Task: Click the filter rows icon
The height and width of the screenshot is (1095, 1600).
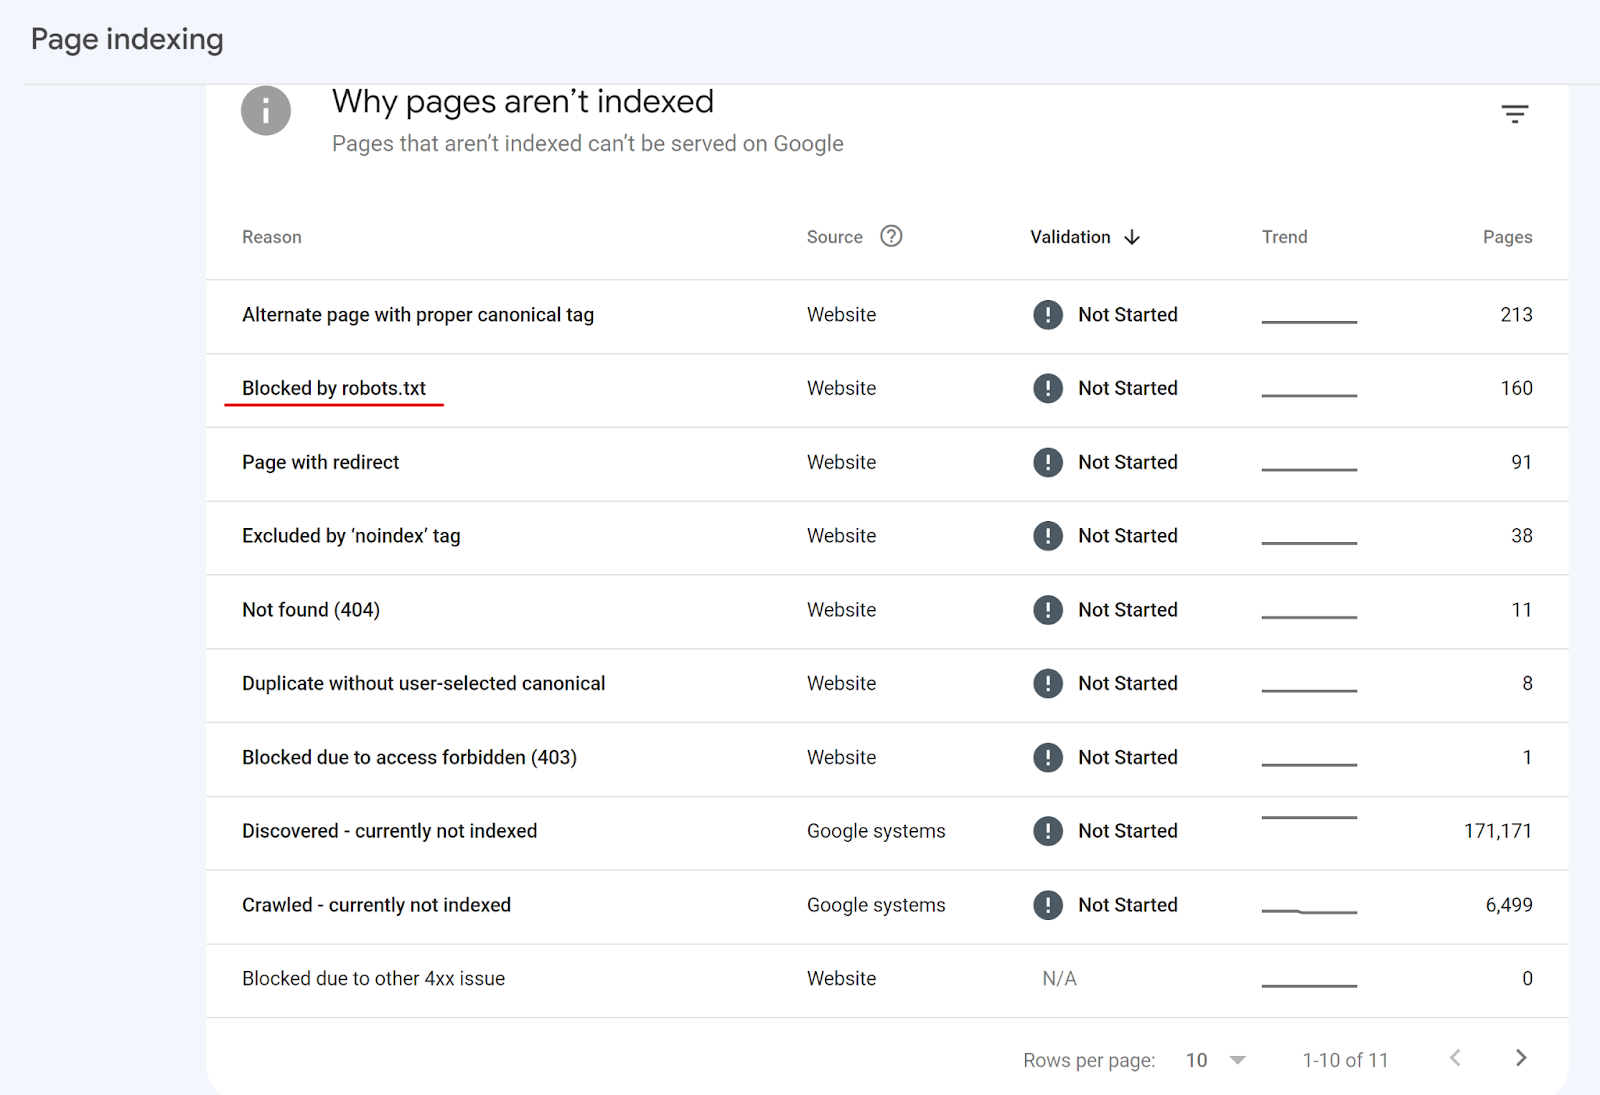Action: pyautogui.click(x=1514, y=114)
